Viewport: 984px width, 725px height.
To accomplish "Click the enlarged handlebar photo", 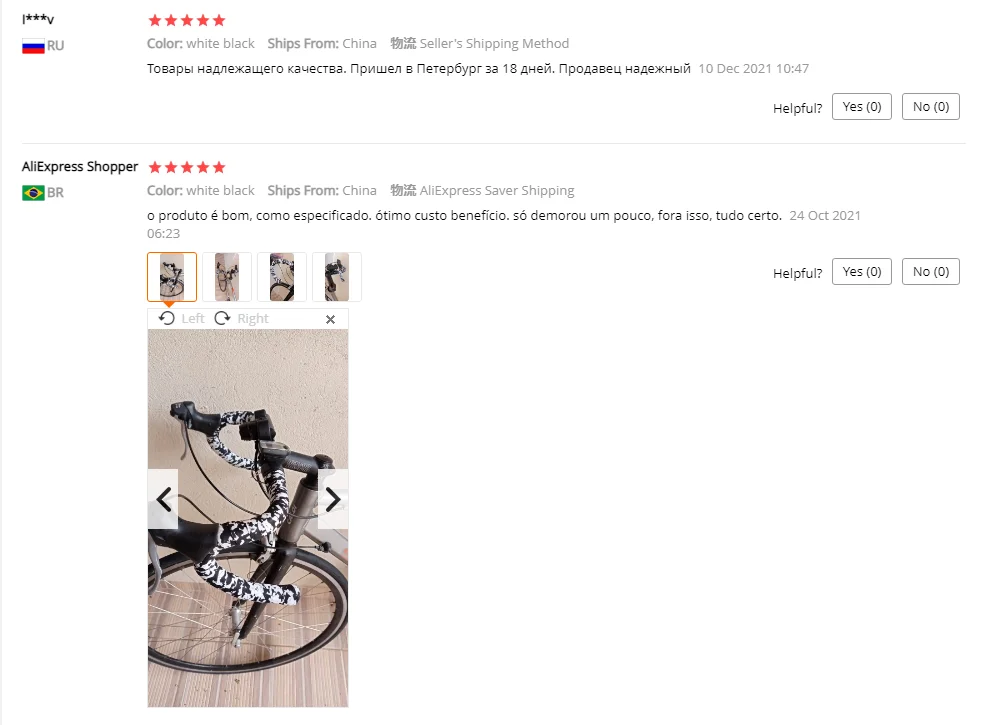I will 248,518.
